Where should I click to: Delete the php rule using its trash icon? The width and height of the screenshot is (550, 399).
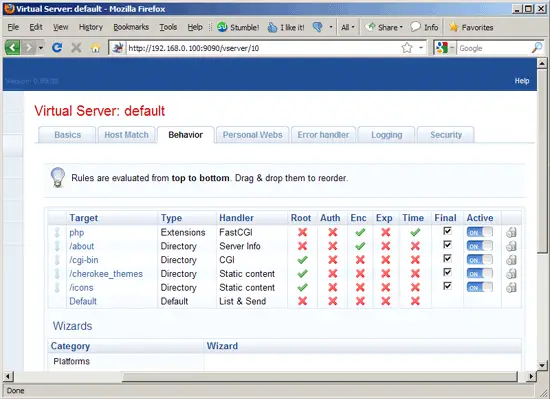pyautogui.click(x=511, y=232)
